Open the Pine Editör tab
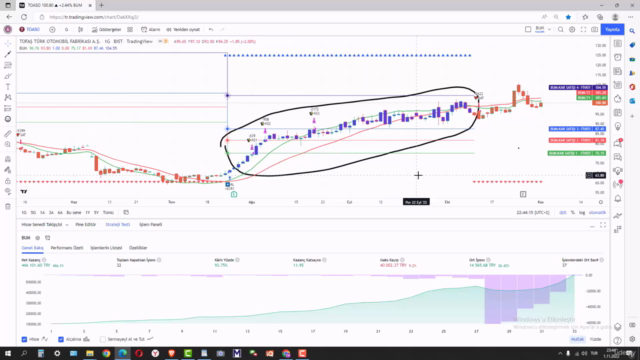 [x=86, y=224]
